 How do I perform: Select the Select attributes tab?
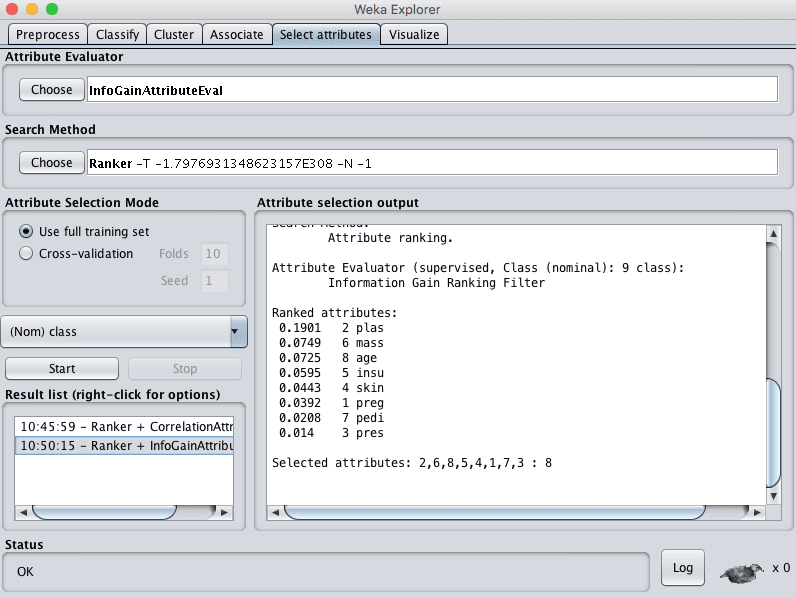click(326, 35)
